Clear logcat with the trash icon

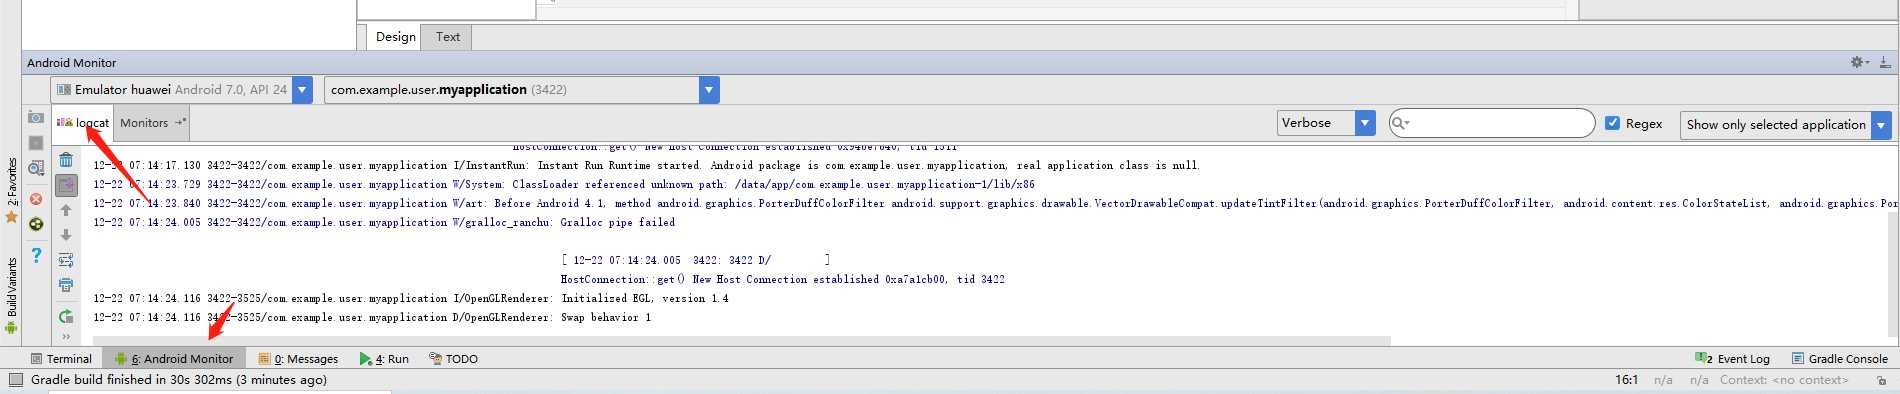(66, 160)
